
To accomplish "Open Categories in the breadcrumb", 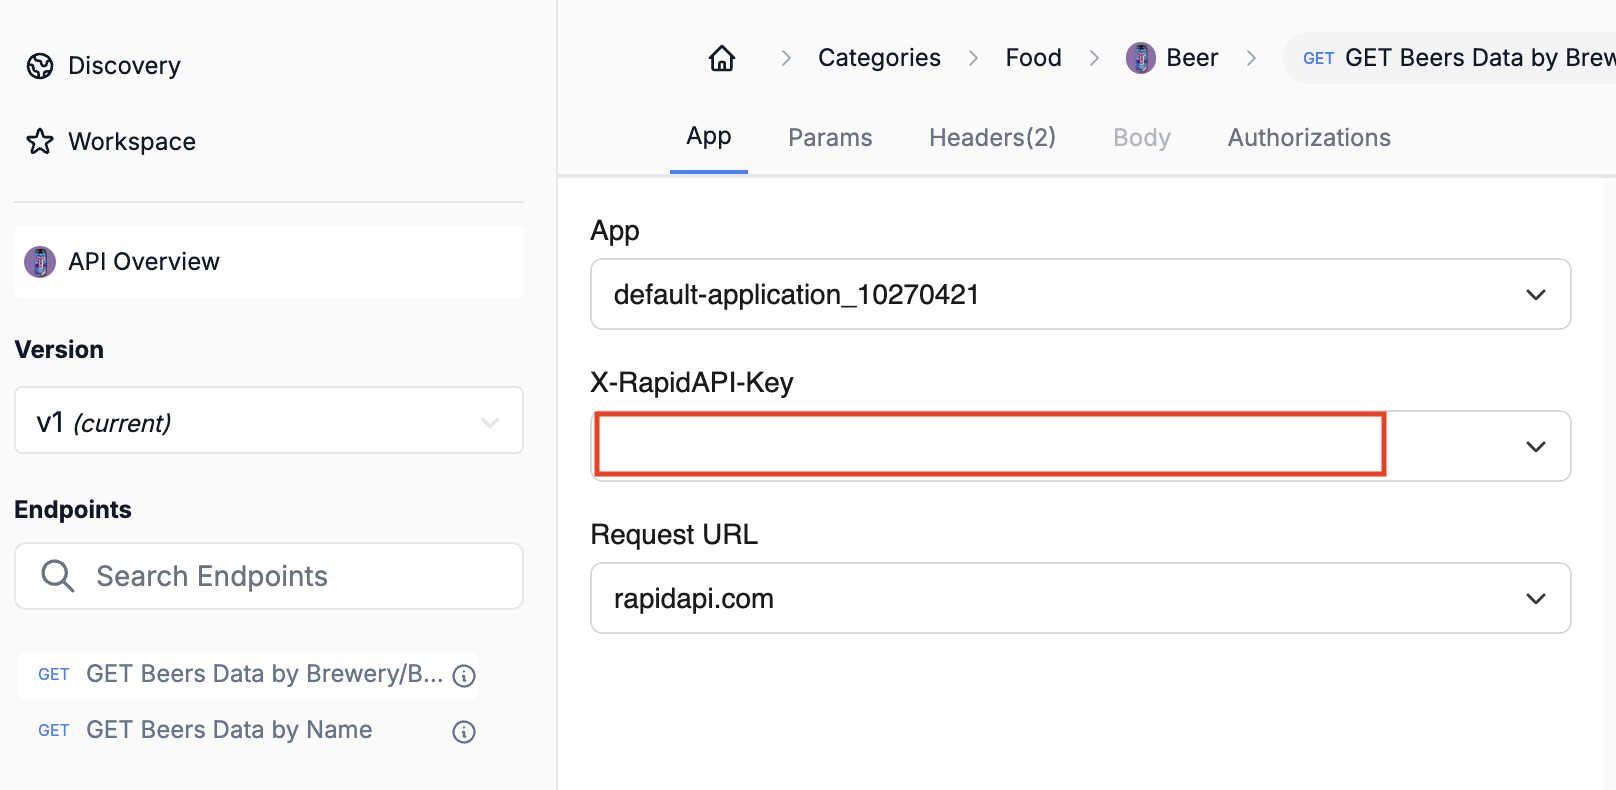I will pyautogui.click(x=879, y=58).
